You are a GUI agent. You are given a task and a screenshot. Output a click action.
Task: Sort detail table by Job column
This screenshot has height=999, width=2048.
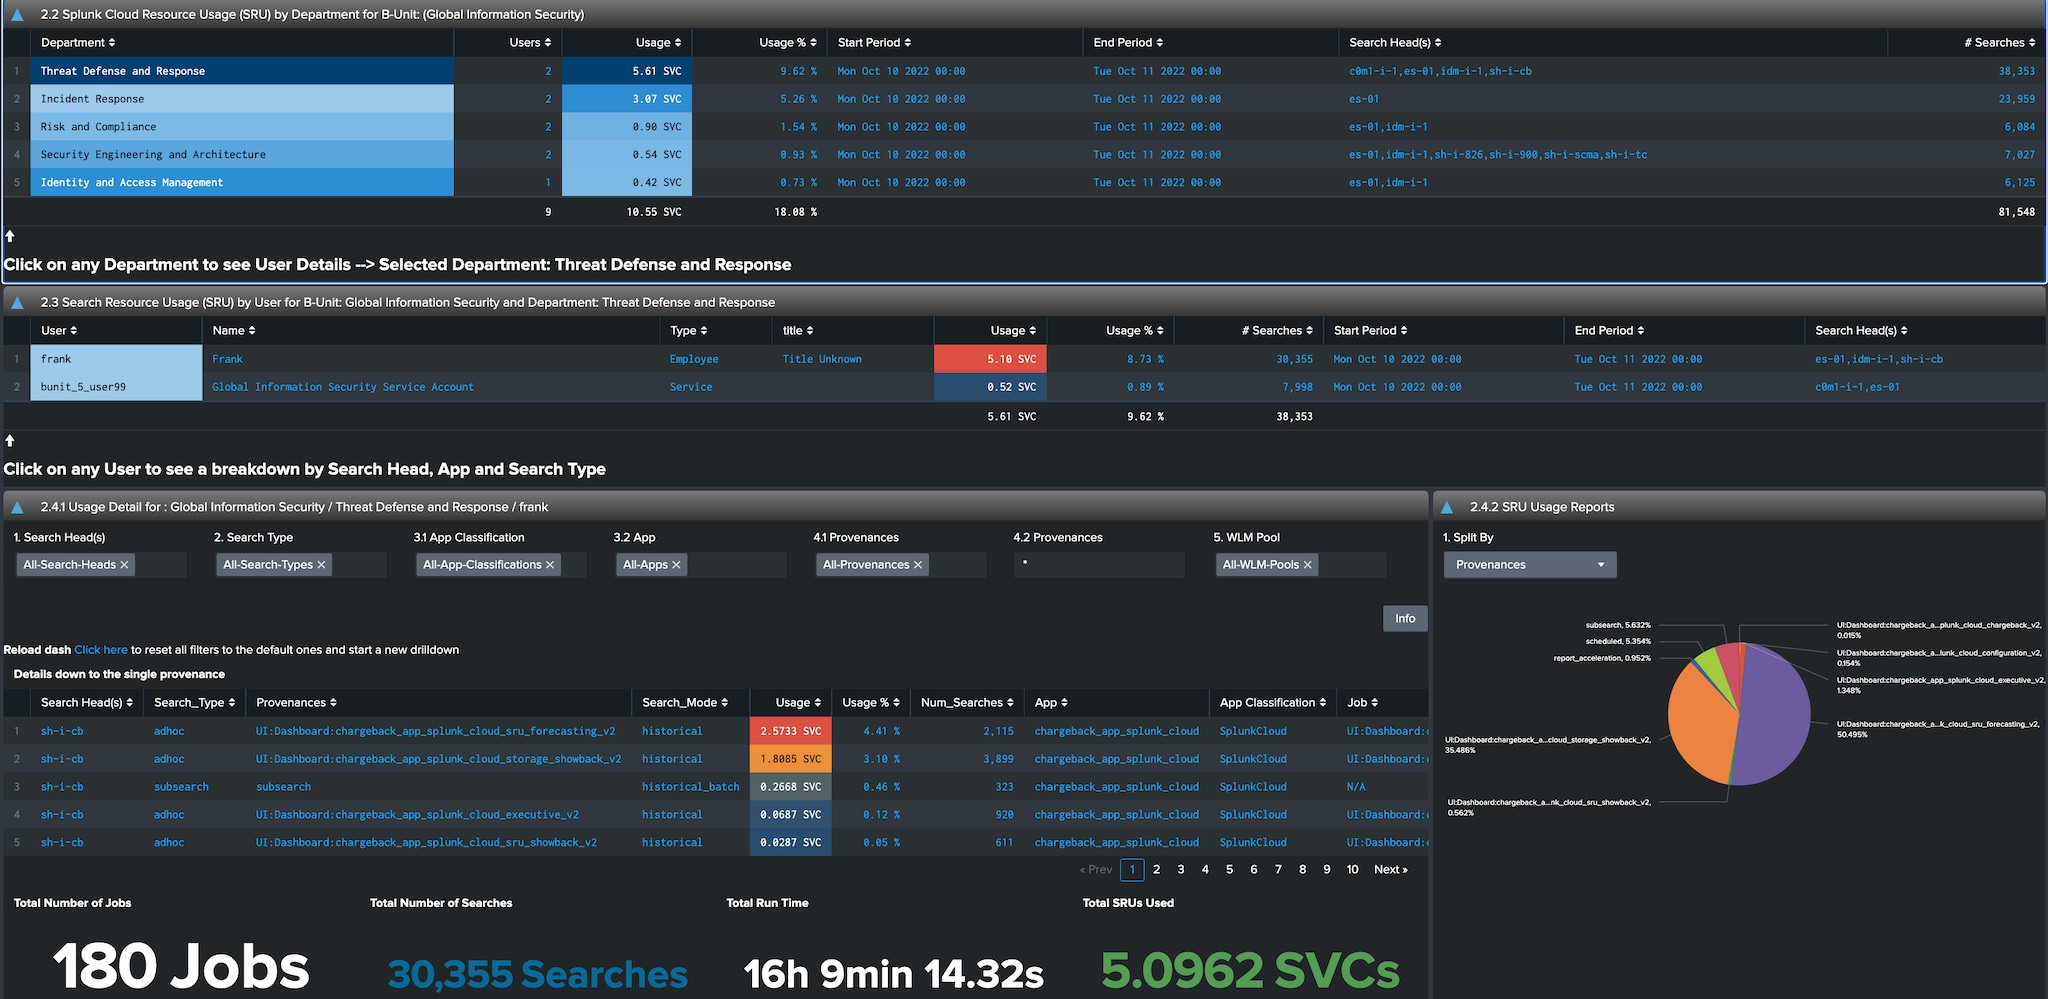(1362, 703)
